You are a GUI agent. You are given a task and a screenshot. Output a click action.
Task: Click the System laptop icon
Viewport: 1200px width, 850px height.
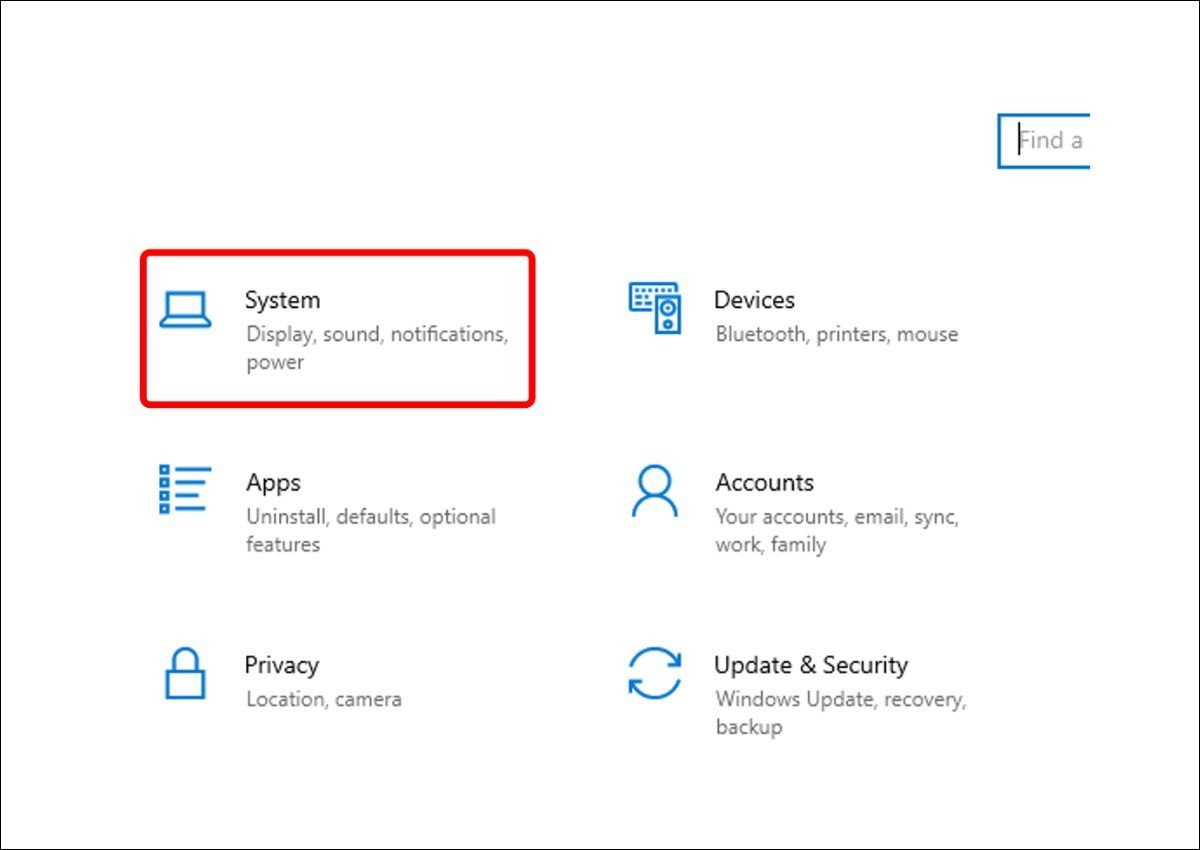pos(187,311)
